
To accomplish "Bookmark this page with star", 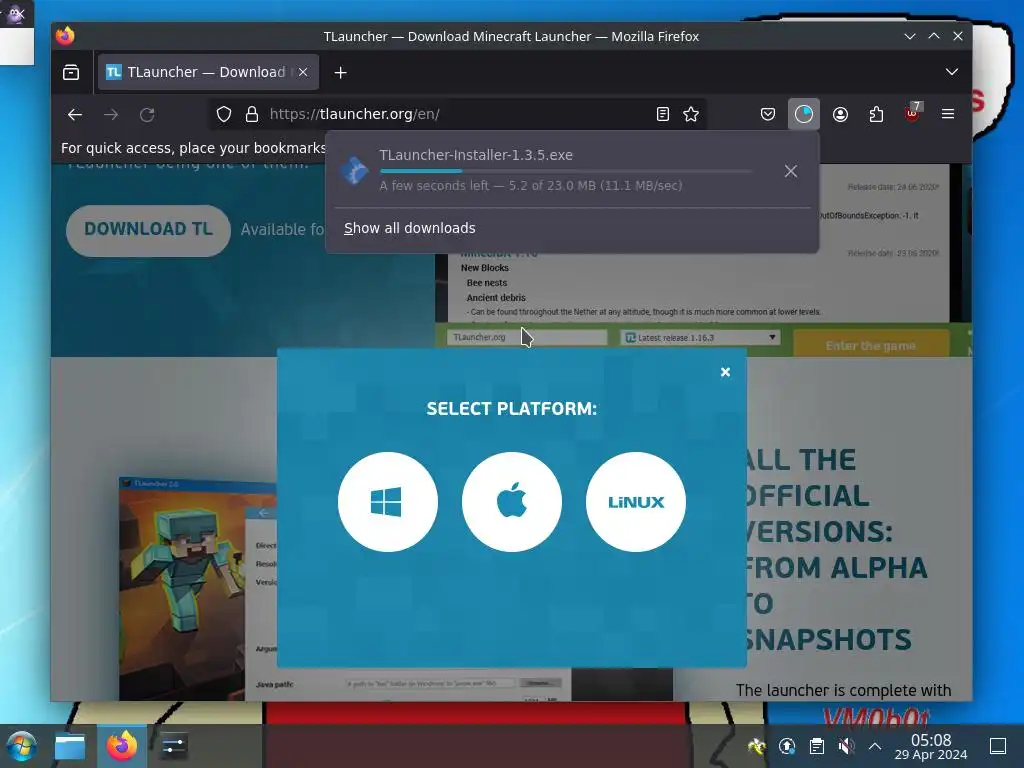I will pos(691,114).
